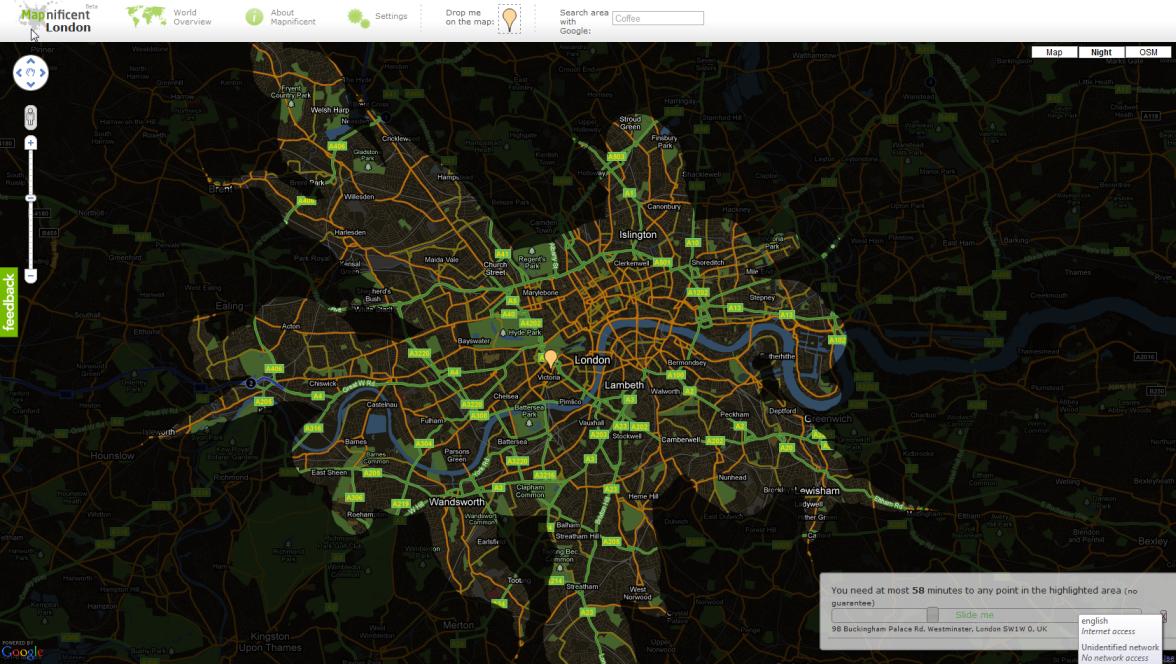The image size is (1176, 664).
Task: Click the 'Greenwich' map label
Action: click(830, 419)
